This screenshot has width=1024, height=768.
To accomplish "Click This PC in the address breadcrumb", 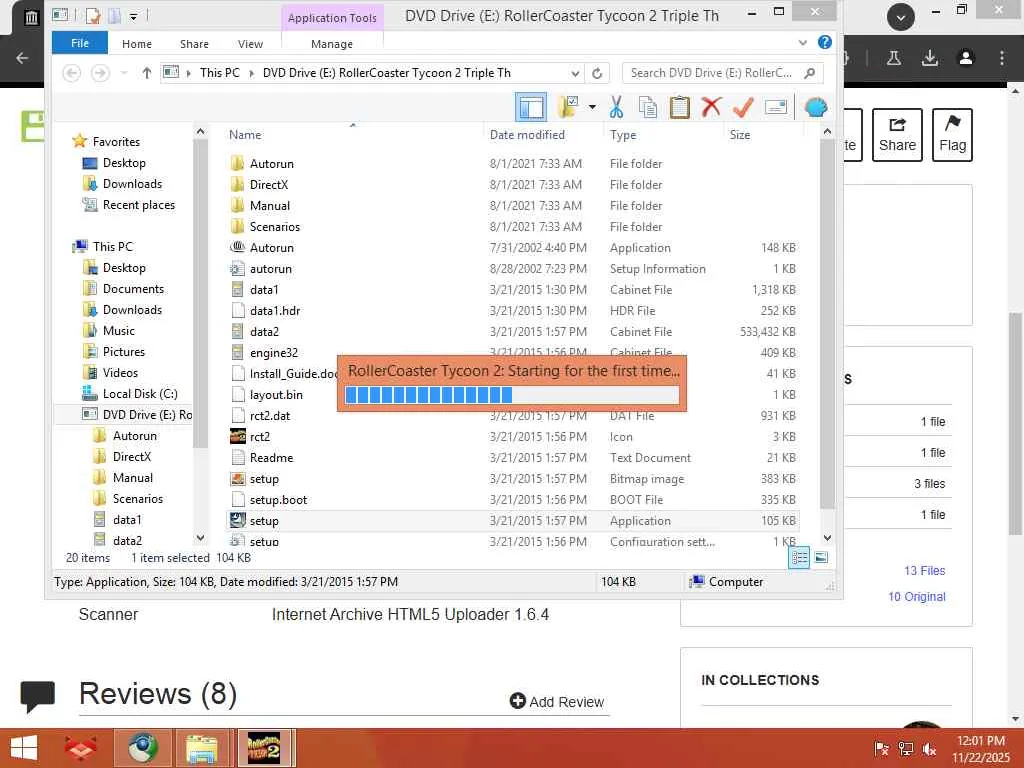I will (219, 73).
